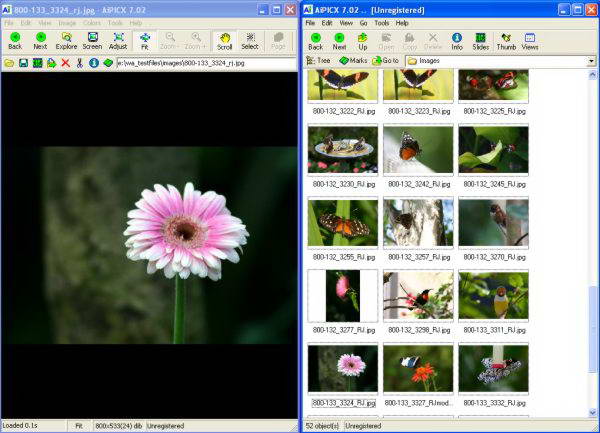Image resolution: width=600 pixels, height=433 pixels.
Task: Click Info button in browser toolbar
Action: (457, 42)
